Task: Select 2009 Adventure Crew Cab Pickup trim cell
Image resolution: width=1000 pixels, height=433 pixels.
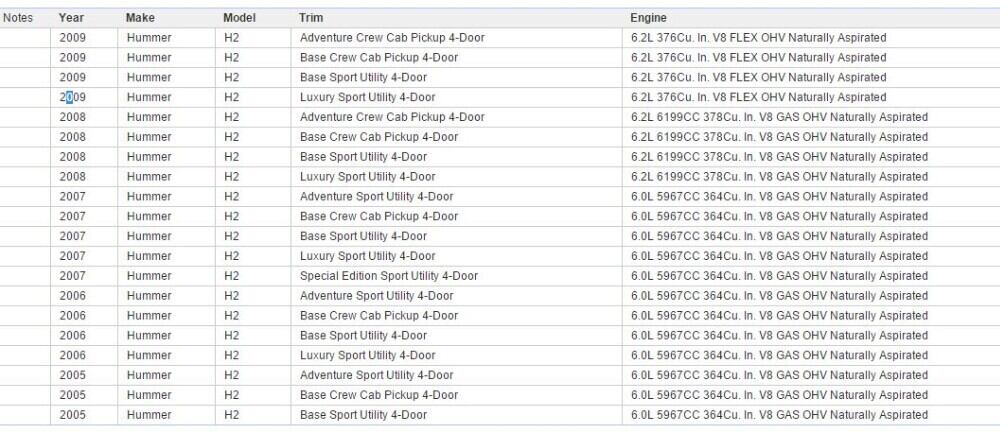Action: [x=392, y=38]
